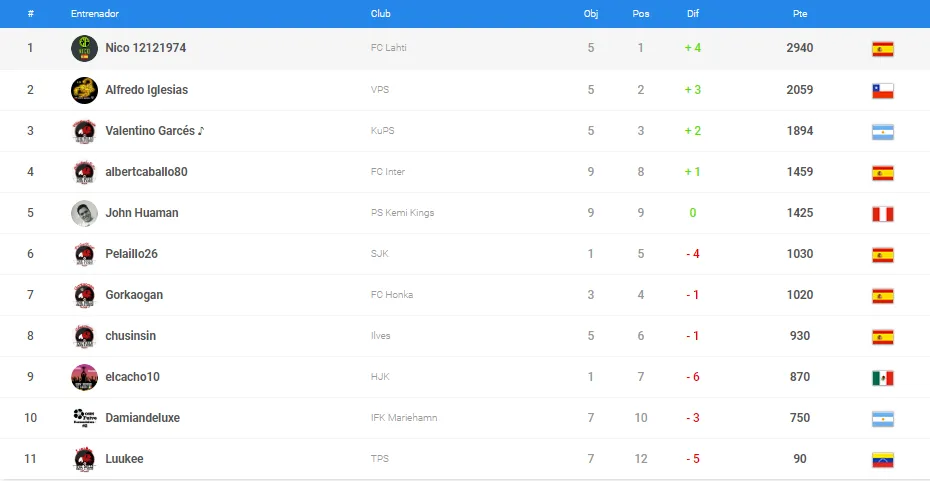
Task: Sort by the Pos column header
Action: point(641,14)
